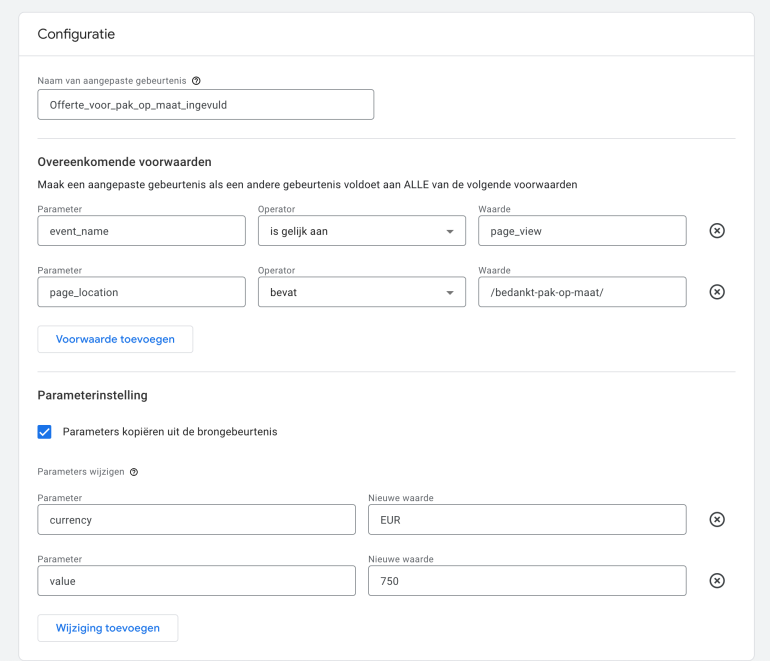Screen dimensions: 770x661
Task: Click 'Wijziging toevoegen' button
Action: (108, 628)
